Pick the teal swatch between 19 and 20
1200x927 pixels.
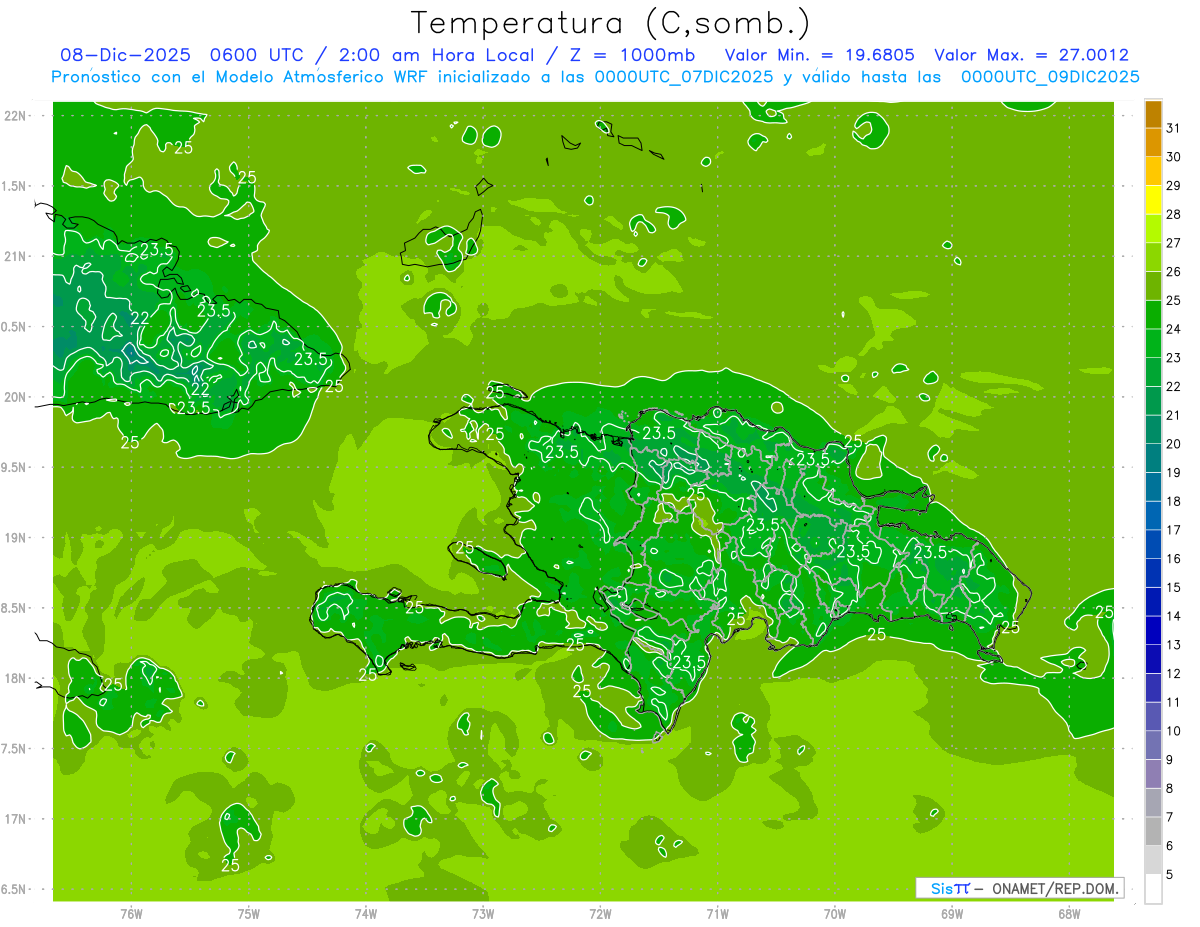[x=1153, y=458]
